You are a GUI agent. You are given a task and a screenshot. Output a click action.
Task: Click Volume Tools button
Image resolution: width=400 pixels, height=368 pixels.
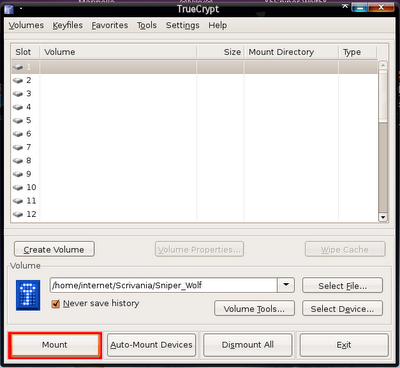254,309
